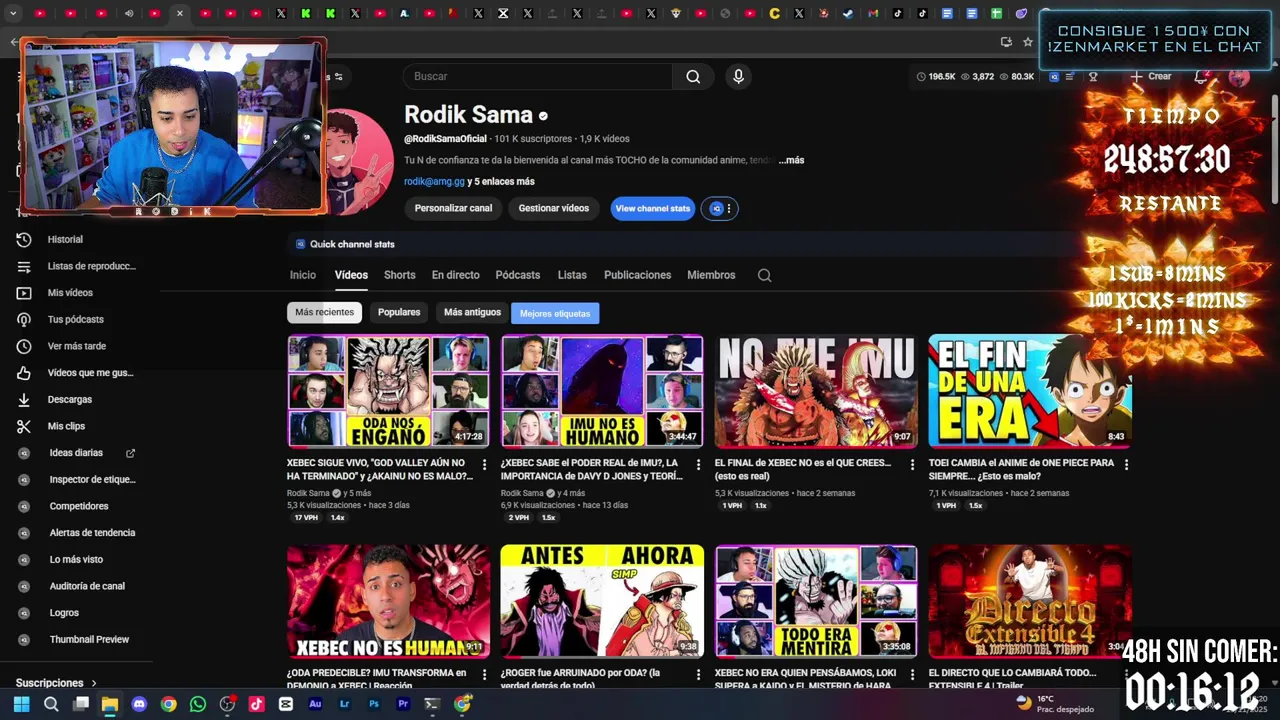
Task: Expand Quick channel stats panel
Action: [x=352, y=244]
